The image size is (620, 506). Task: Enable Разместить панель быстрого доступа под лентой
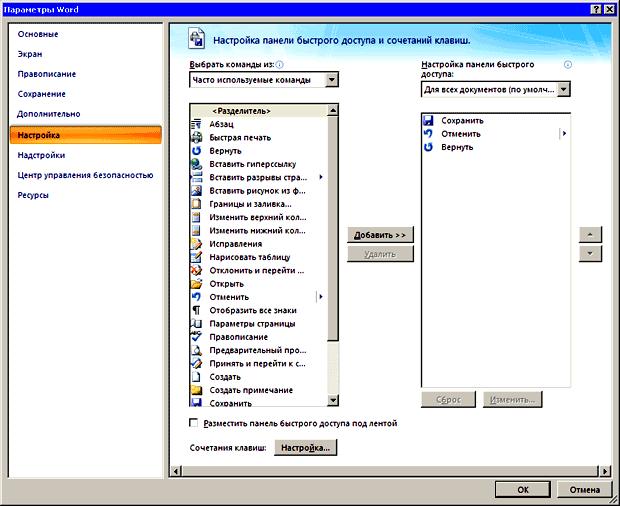point(193,423)
